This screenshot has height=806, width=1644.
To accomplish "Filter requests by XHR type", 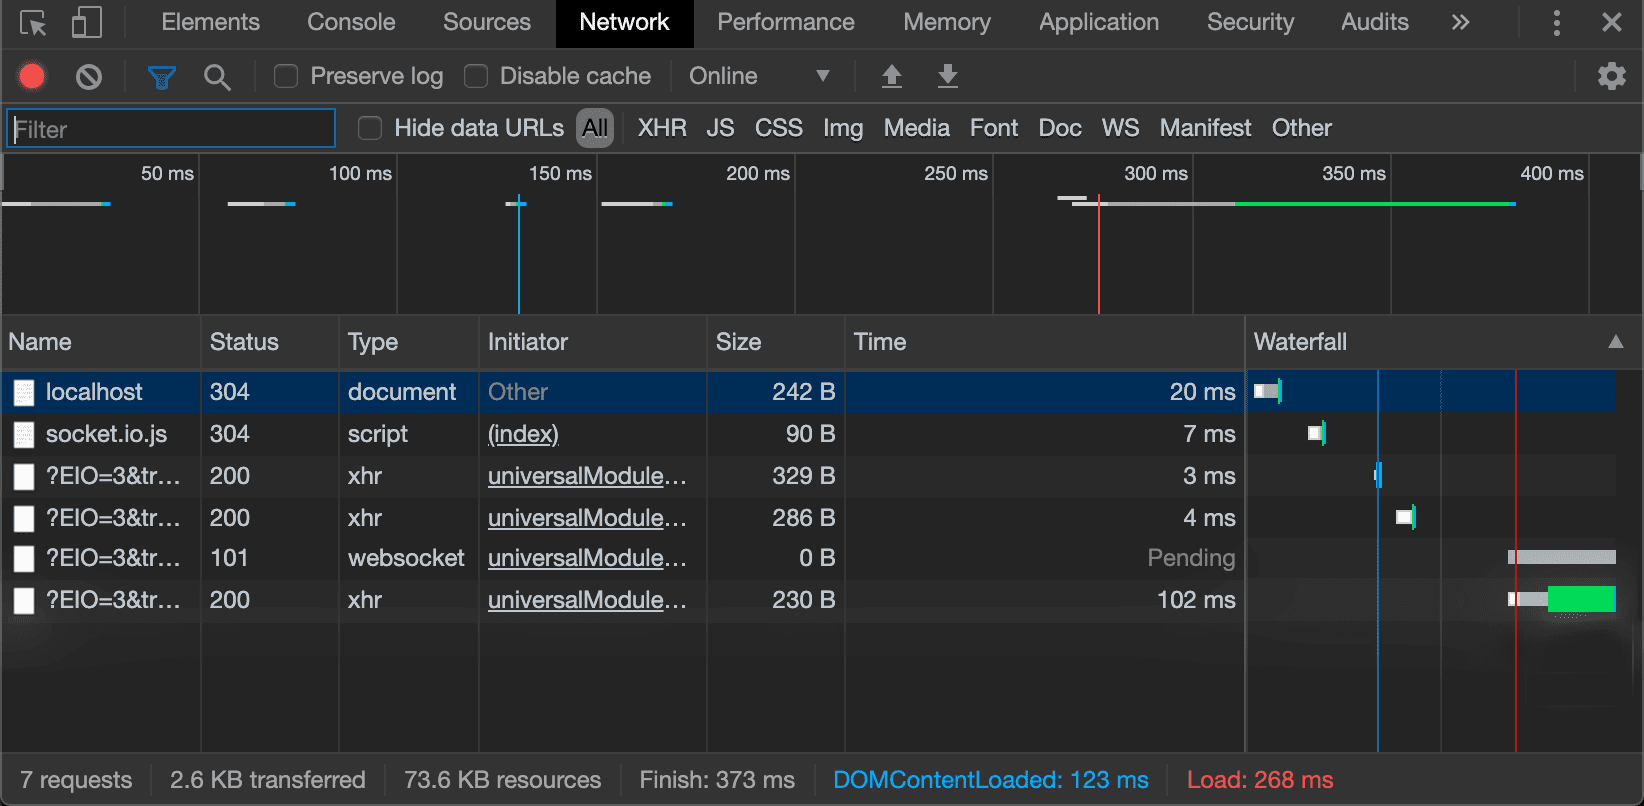I will tap(662, 128).
